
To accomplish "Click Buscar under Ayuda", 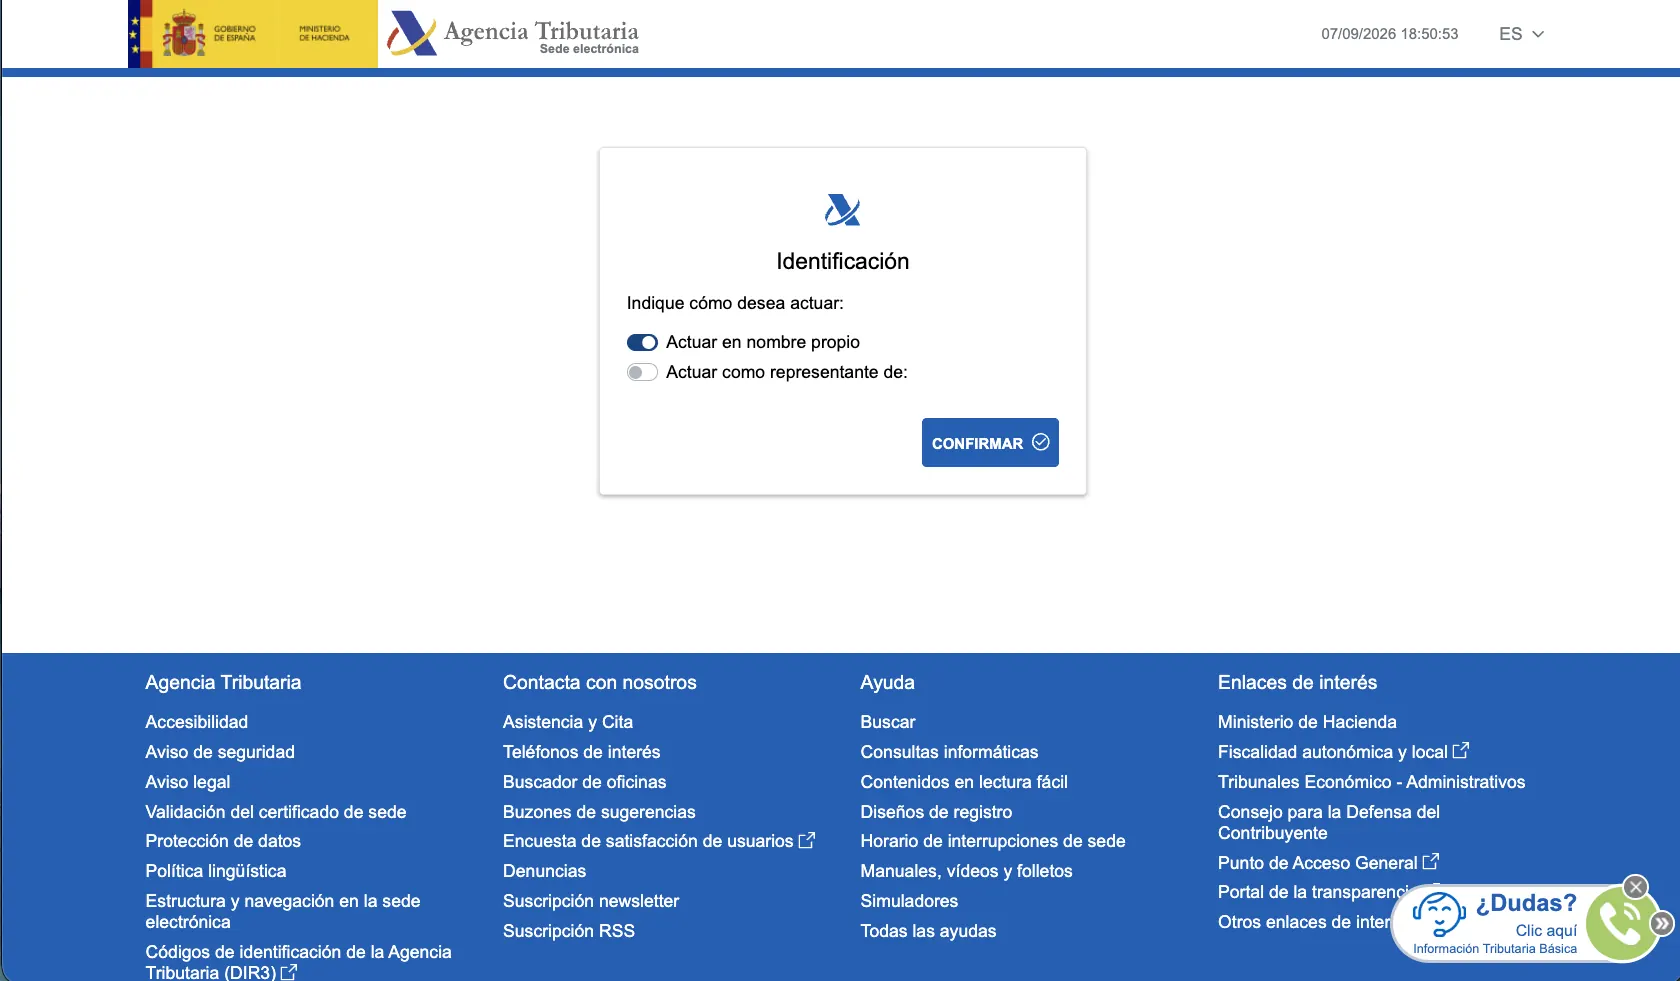I will (x=888, y=722).
